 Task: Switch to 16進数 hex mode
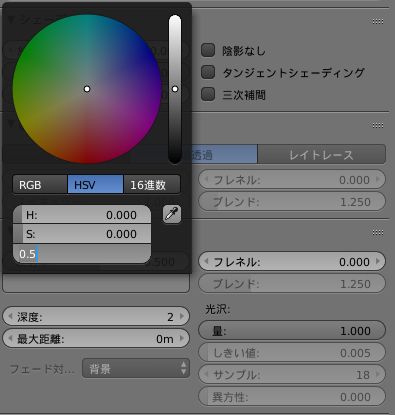[152, 185]
